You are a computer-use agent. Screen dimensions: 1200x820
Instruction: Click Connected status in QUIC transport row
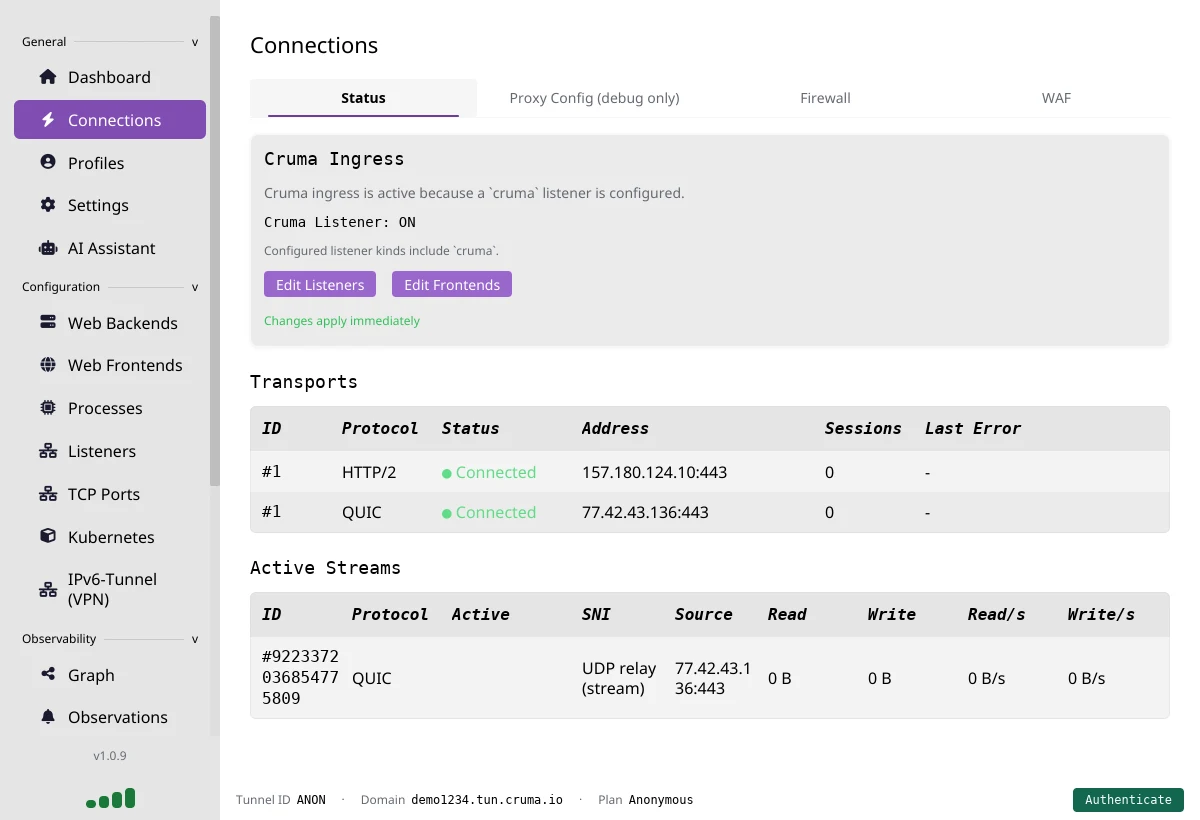(x=489, y=512)
